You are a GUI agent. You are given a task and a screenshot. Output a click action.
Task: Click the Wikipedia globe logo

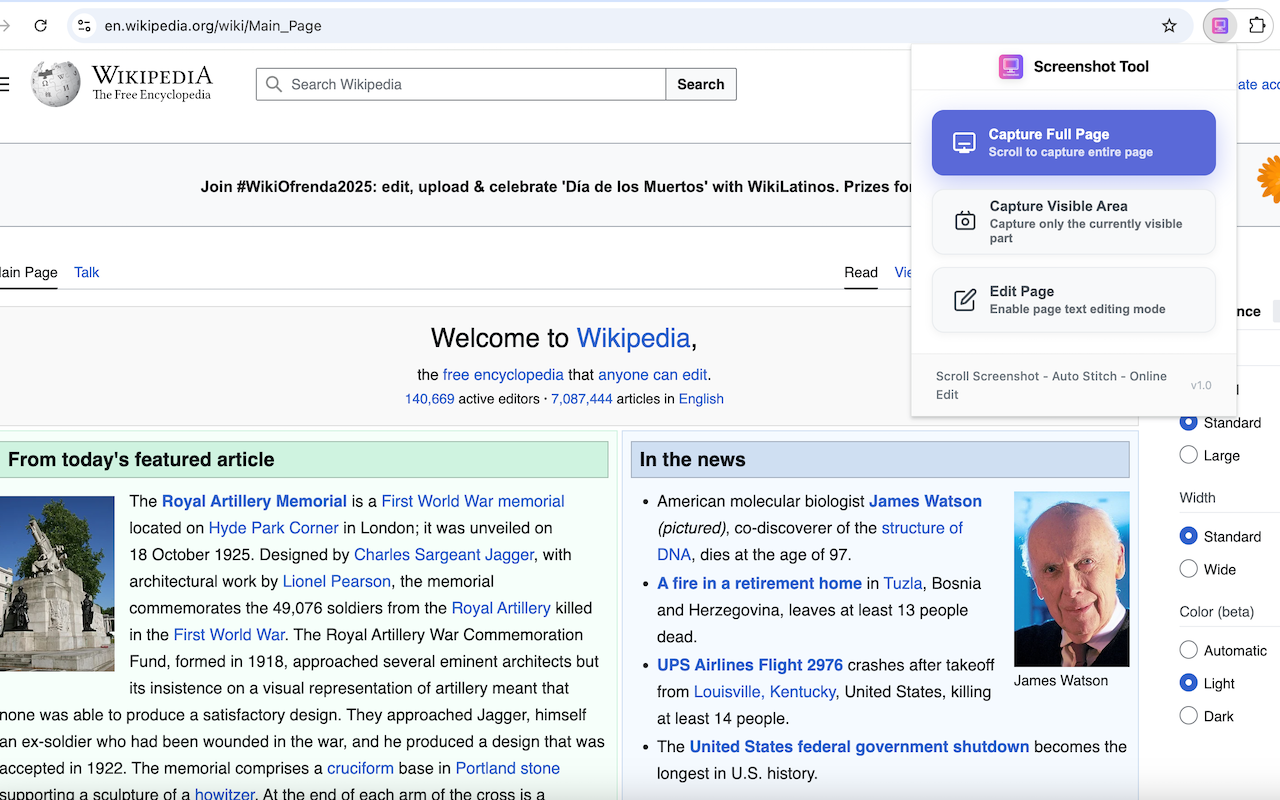(x=56, y=84)
